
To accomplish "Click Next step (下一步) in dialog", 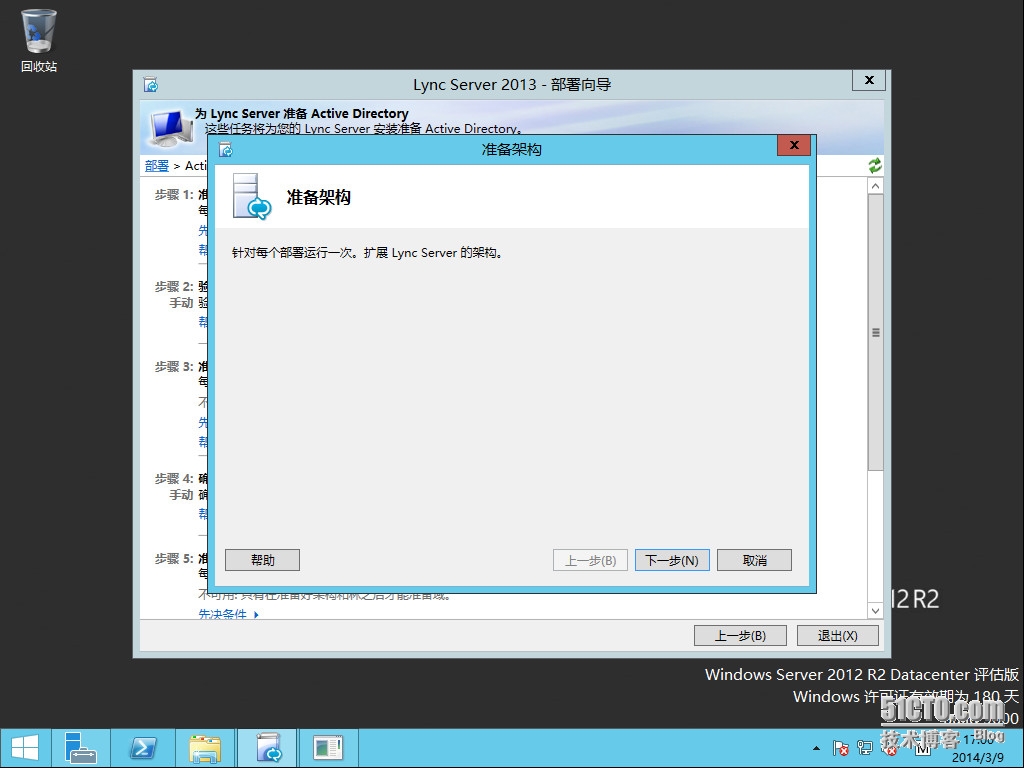I will [672, 560].
